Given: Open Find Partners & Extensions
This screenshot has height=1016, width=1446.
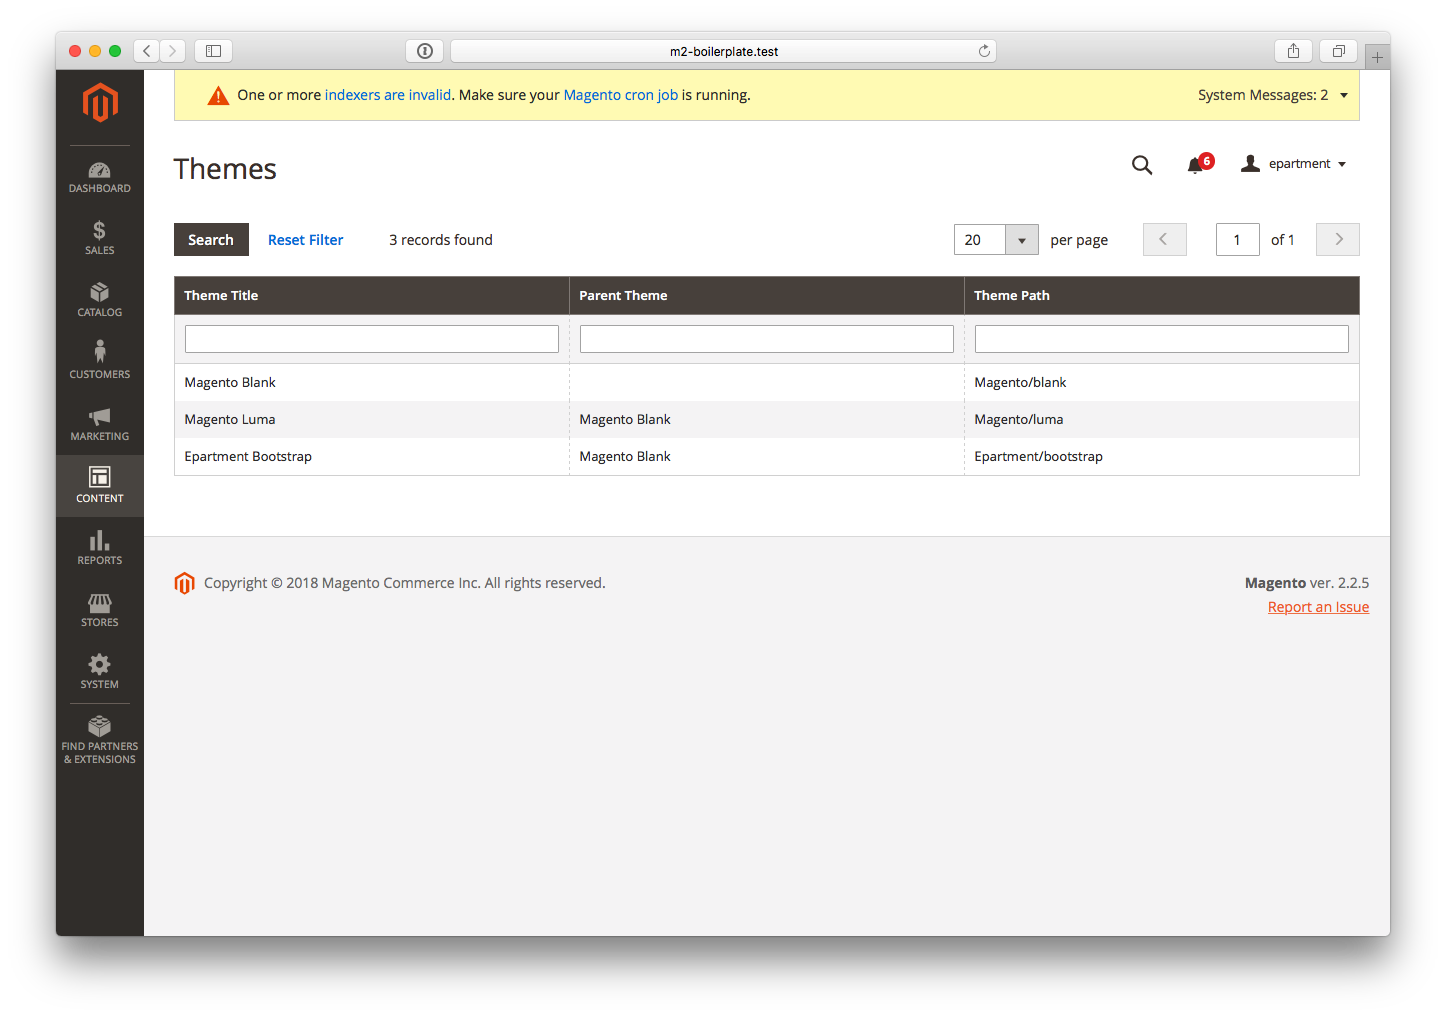Looking at the screenshot, I should [x=100, y=741].
